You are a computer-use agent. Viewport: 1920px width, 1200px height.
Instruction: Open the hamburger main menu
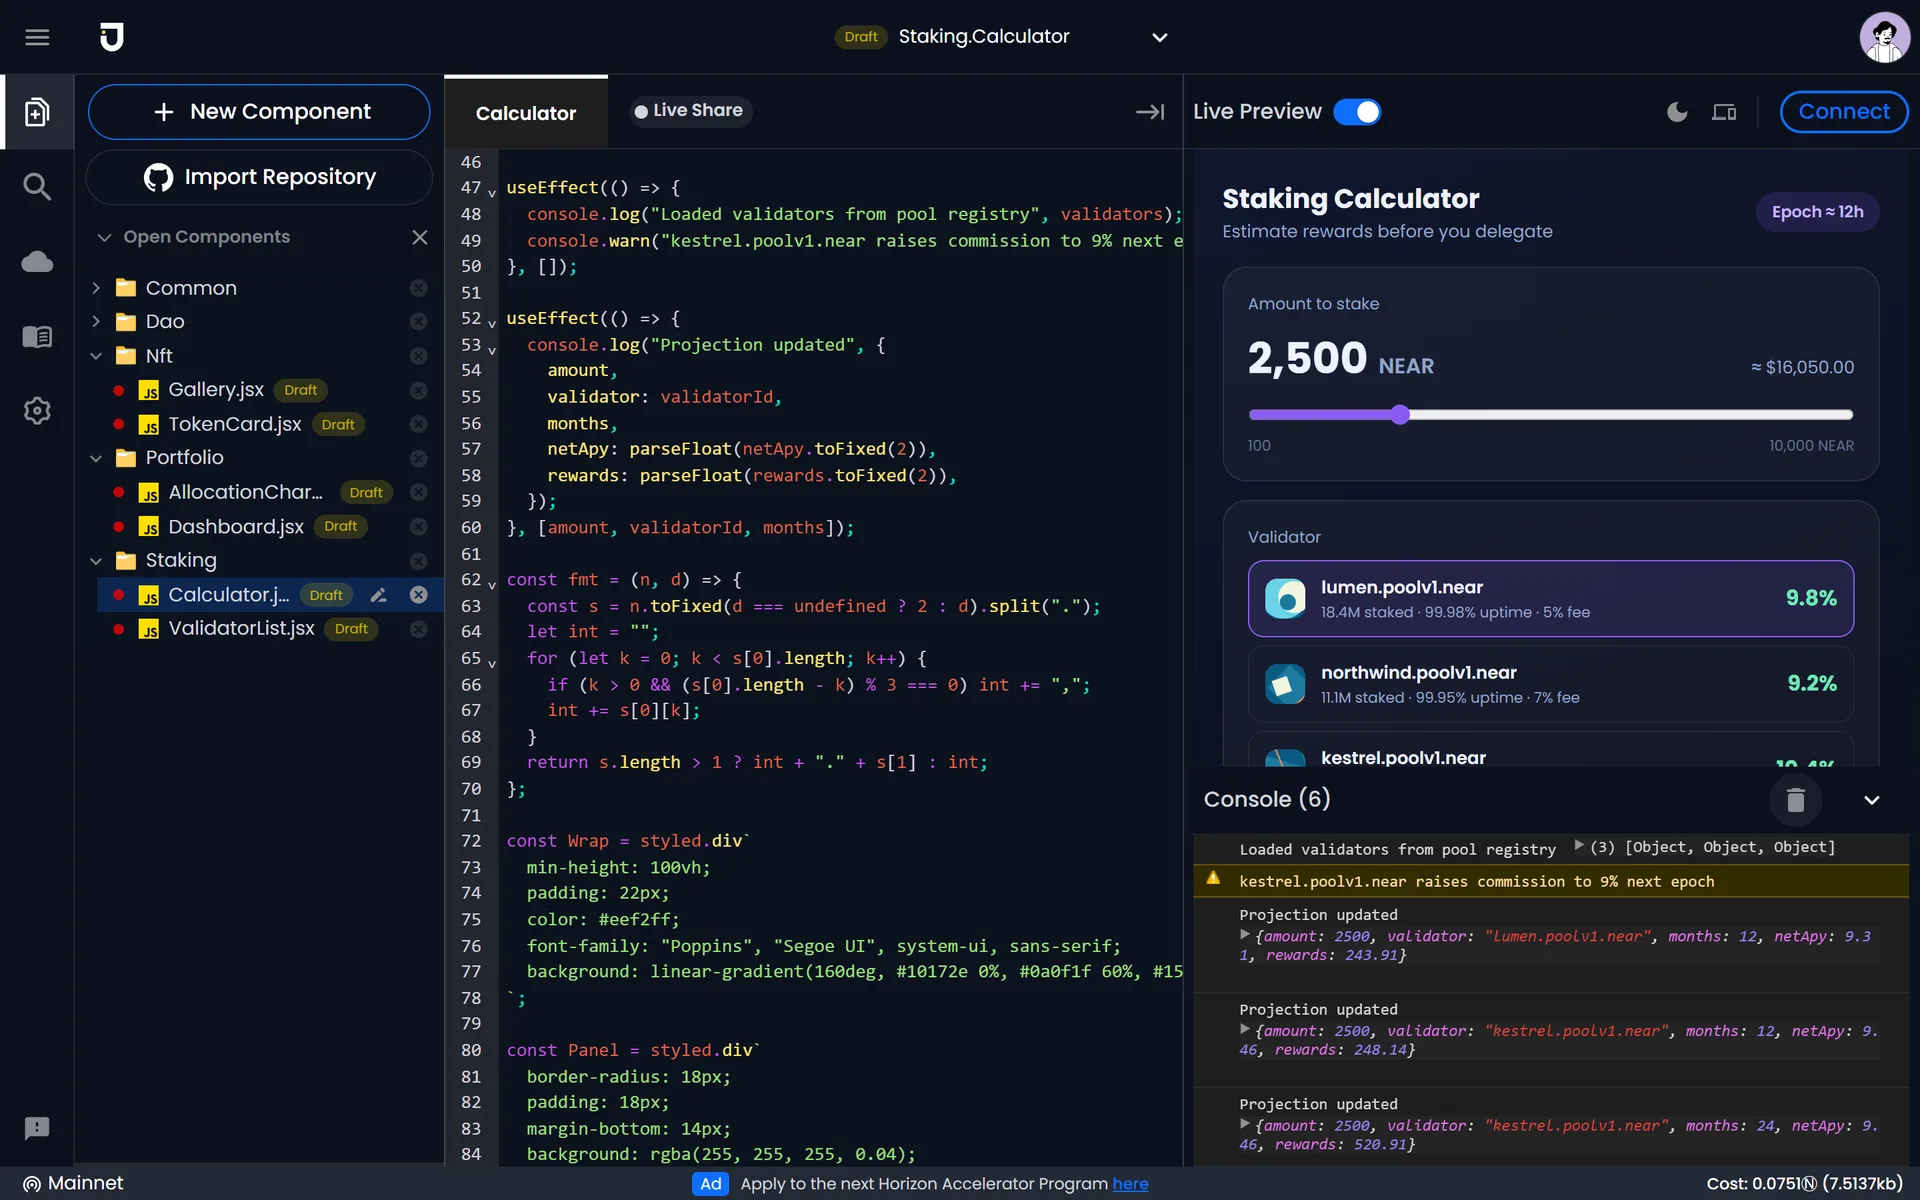pyautogui.click(x=37, y=37)
